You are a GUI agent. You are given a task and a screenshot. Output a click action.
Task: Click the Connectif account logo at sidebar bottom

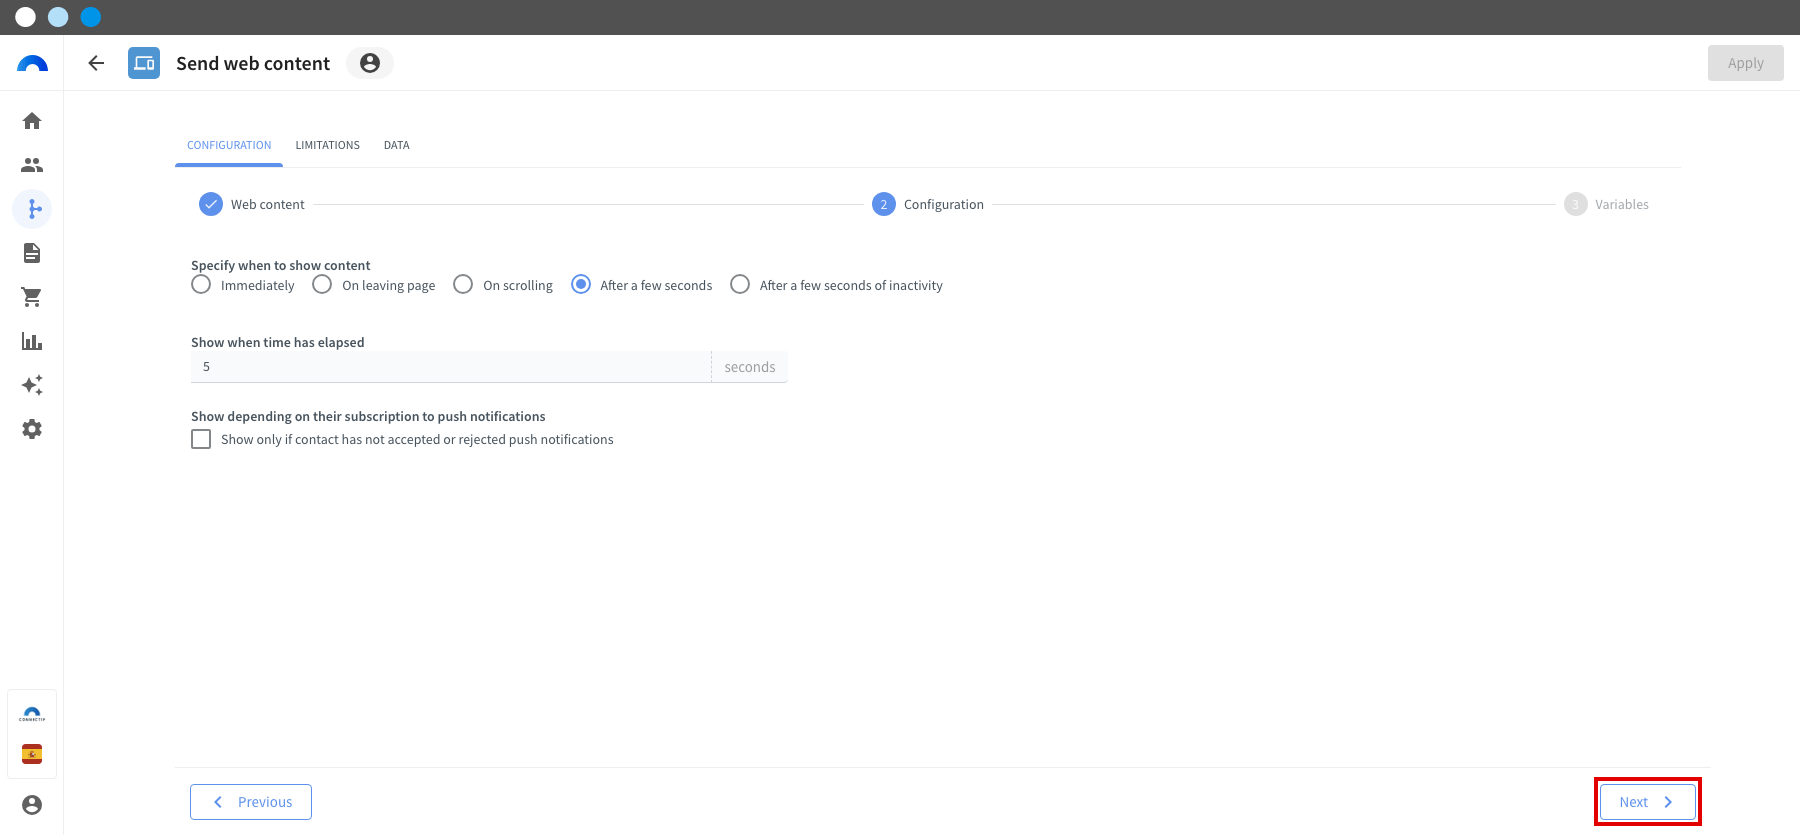[x=32, y=714]
